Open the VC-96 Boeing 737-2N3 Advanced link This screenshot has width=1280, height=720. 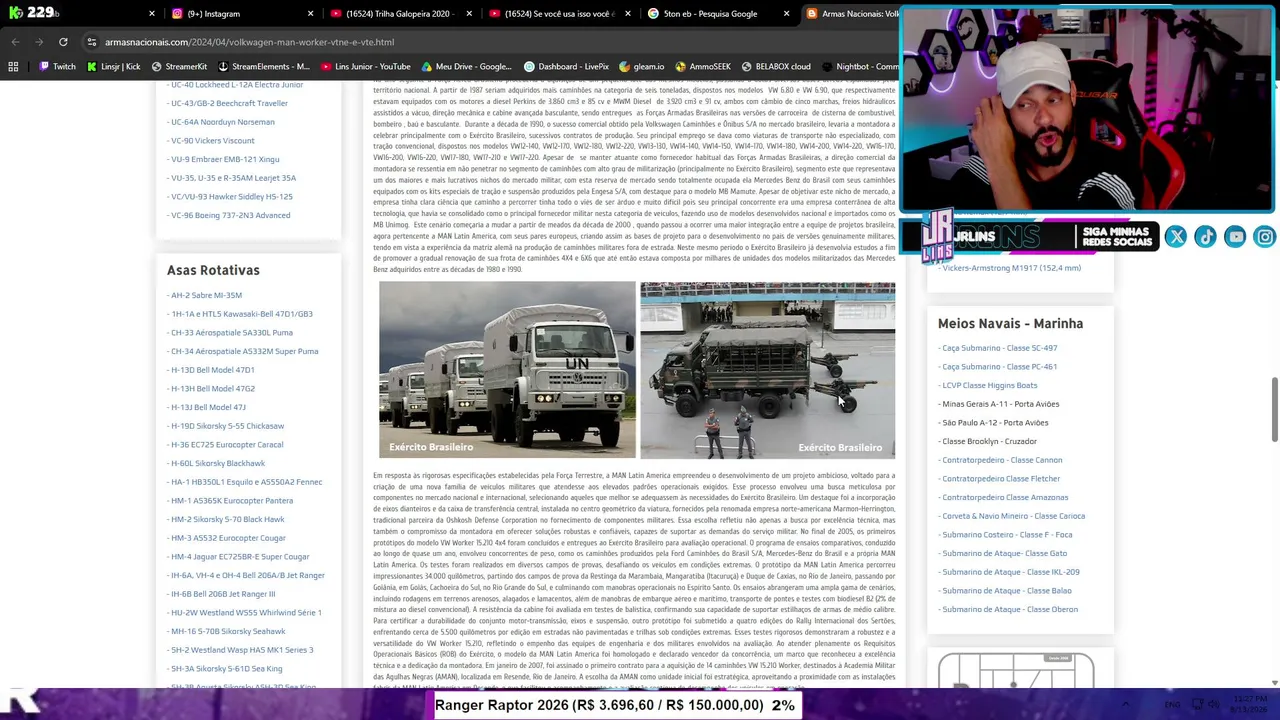[230, 215]
